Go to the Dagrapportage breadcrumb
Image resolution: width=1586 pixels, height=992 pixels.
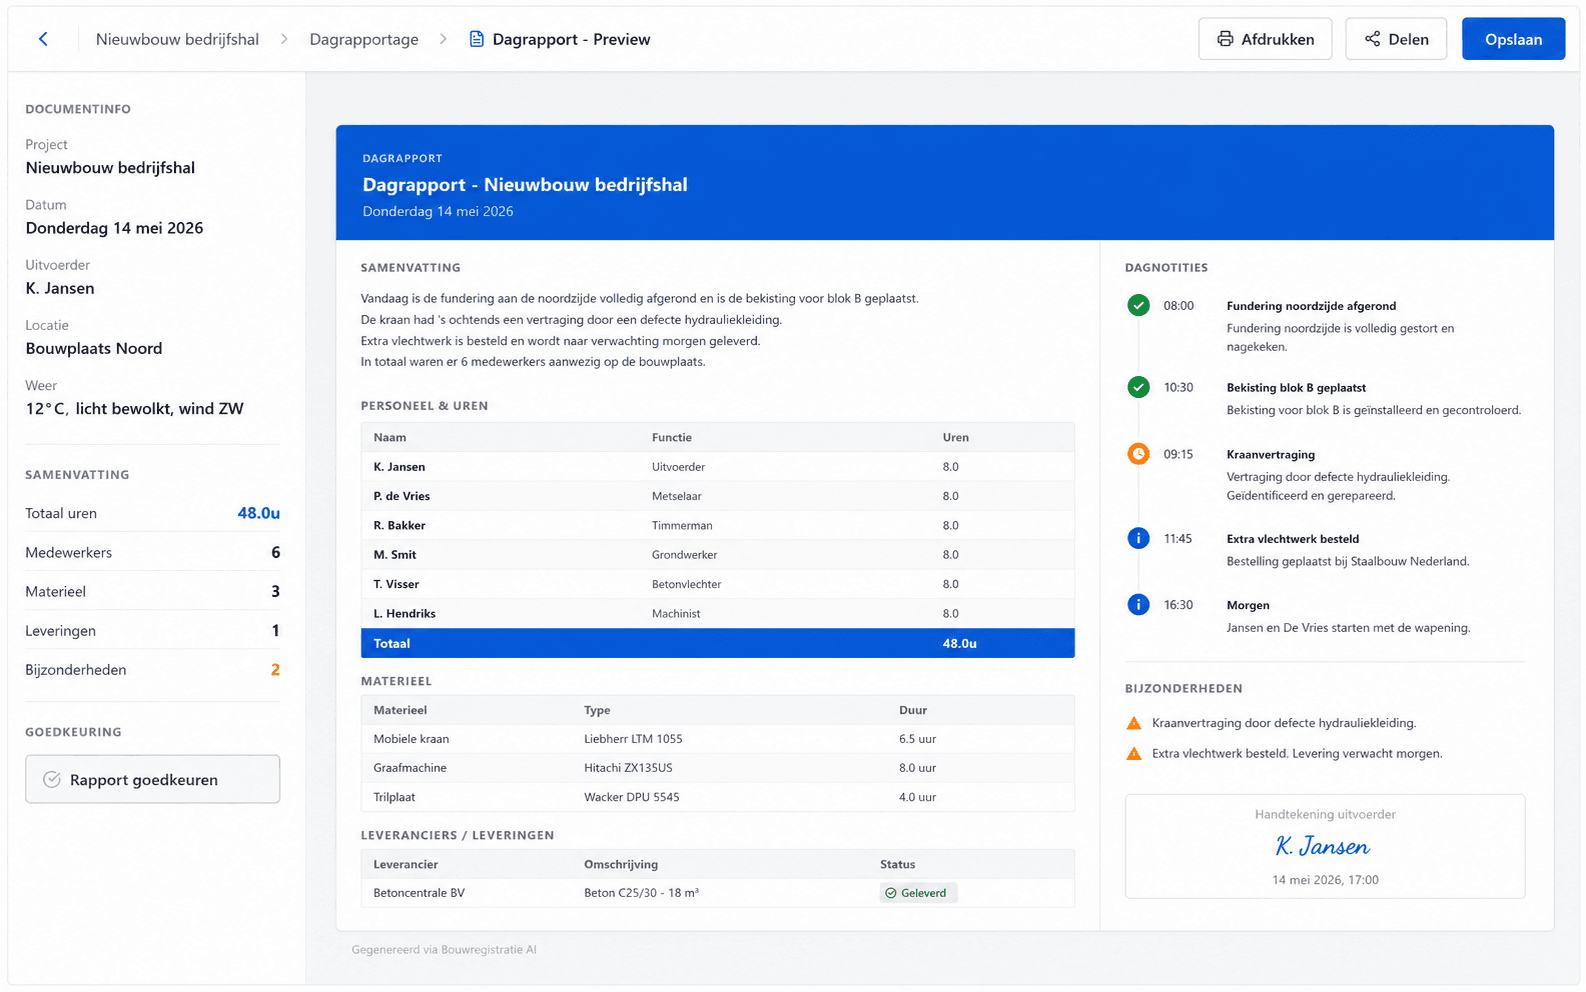[364, 39]
